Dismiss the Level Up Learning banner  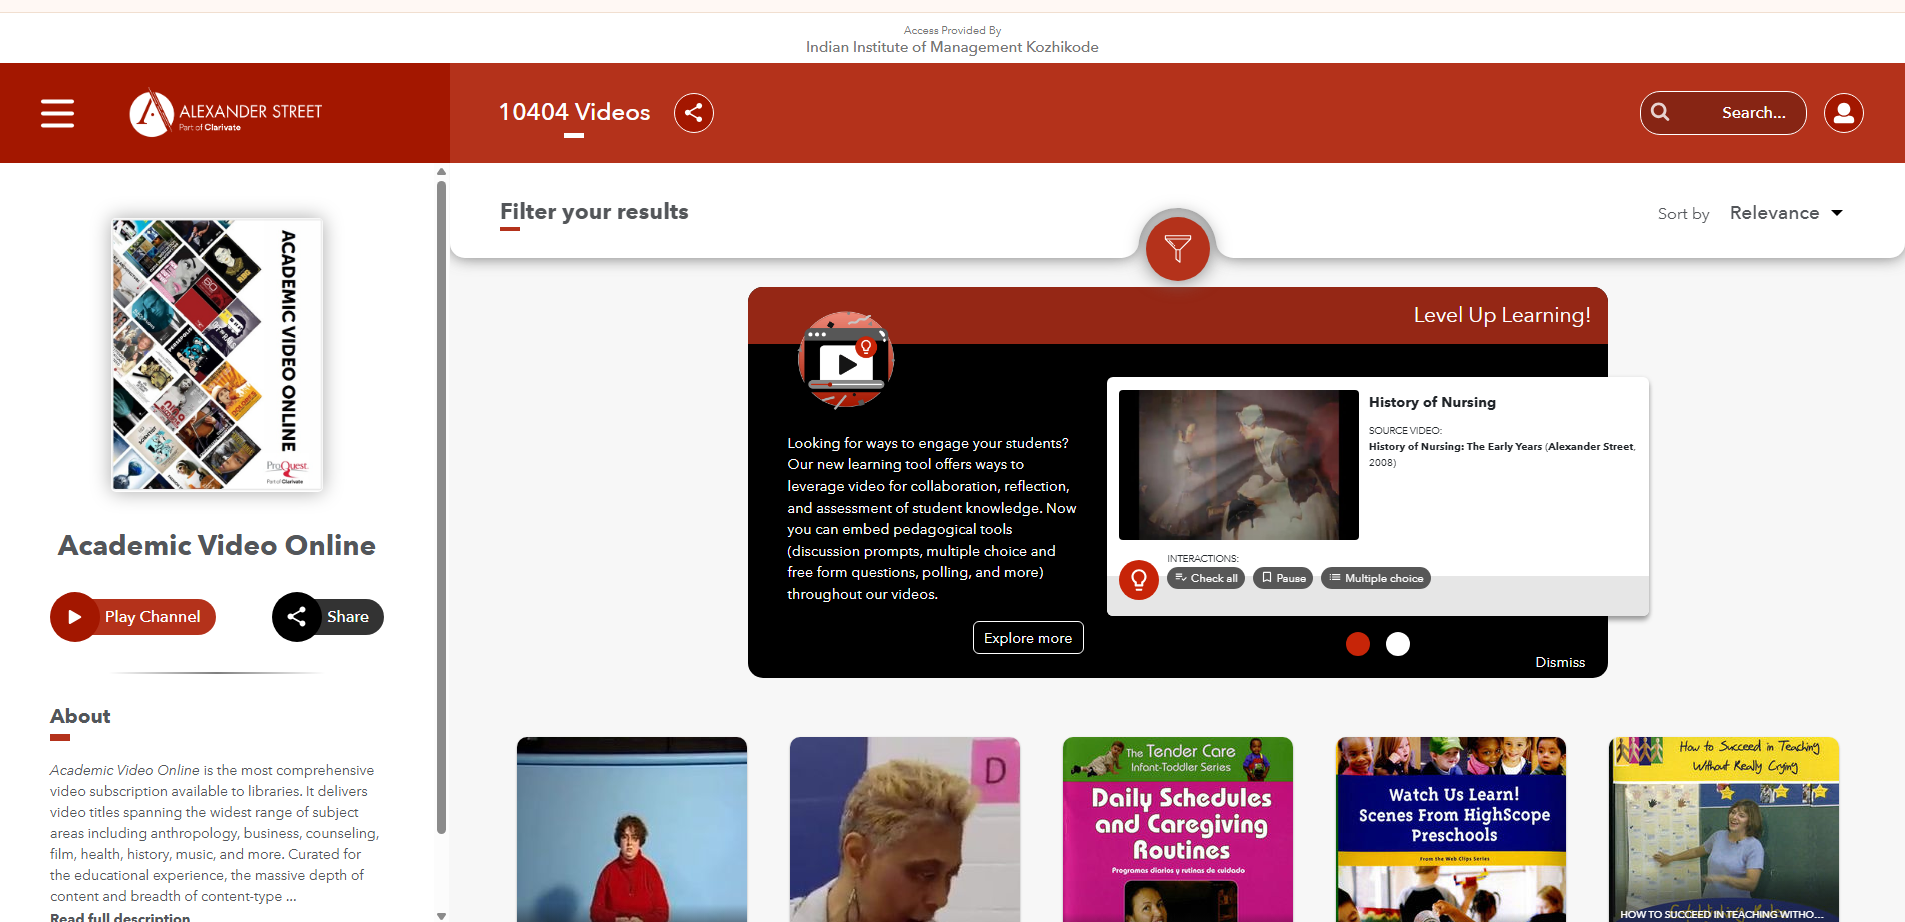coord(1559,662)
